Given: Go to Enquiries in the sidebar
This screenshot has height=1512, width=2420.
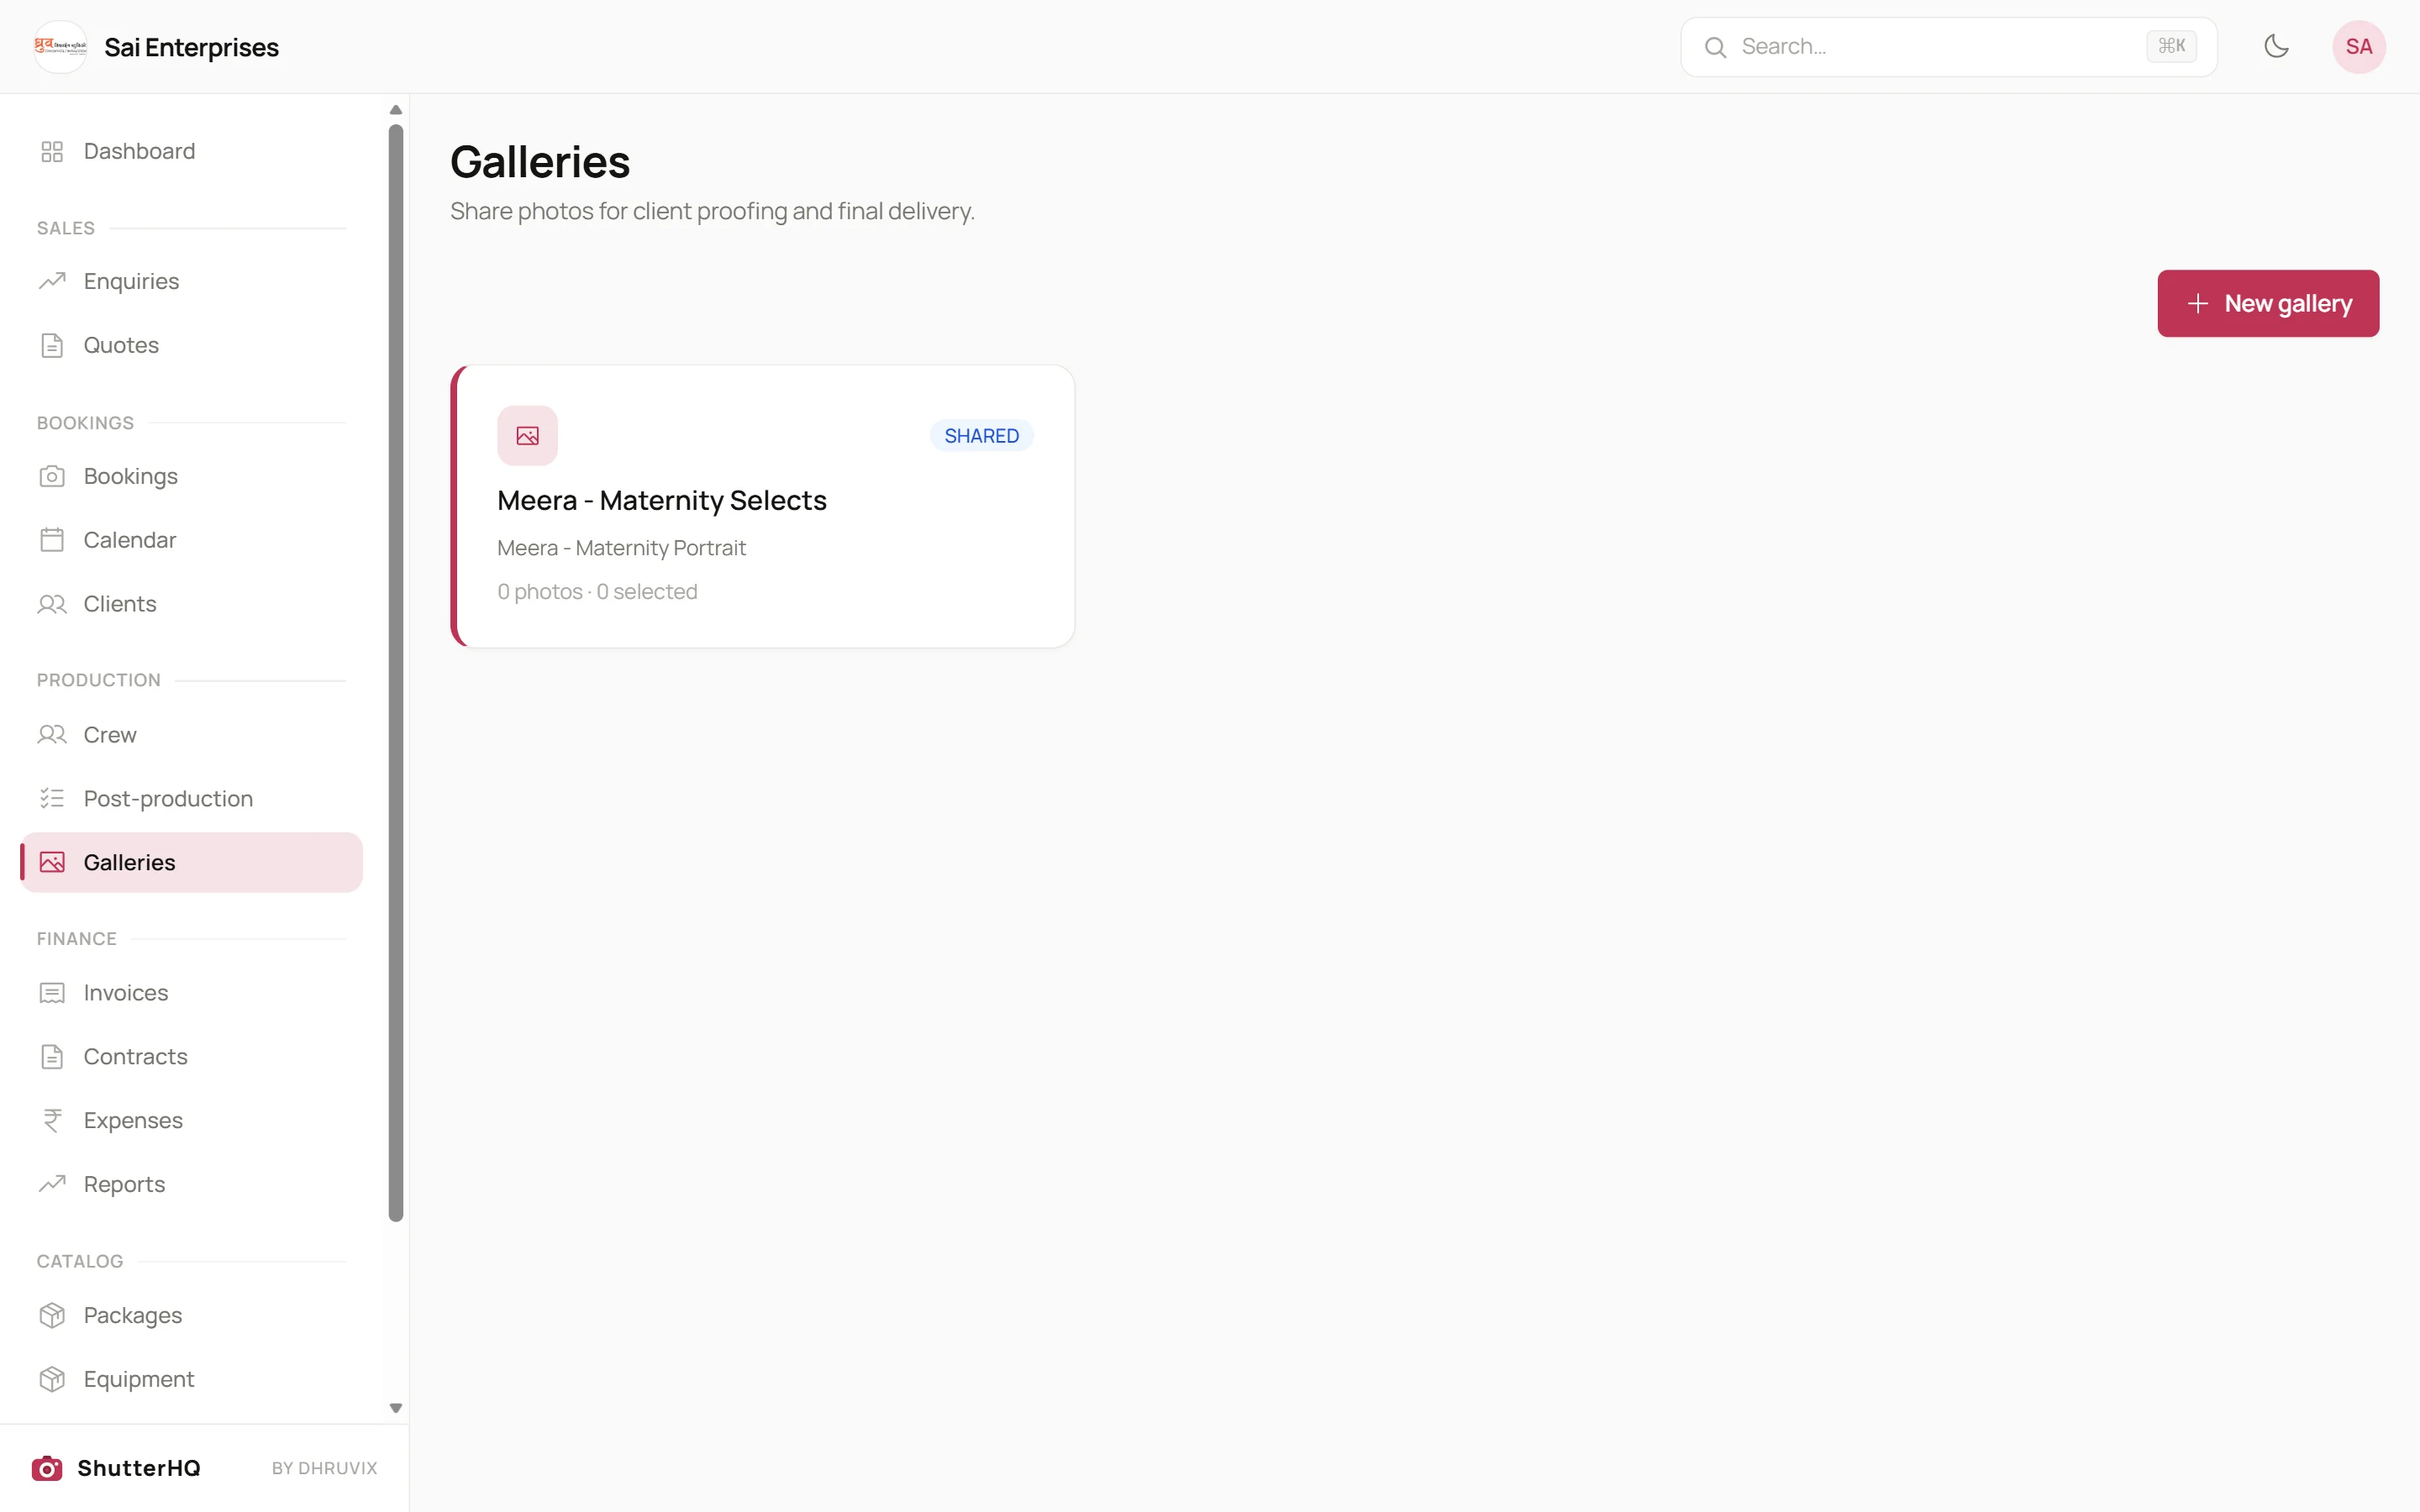Looking at the screenshot, I should tap(191, 281).
